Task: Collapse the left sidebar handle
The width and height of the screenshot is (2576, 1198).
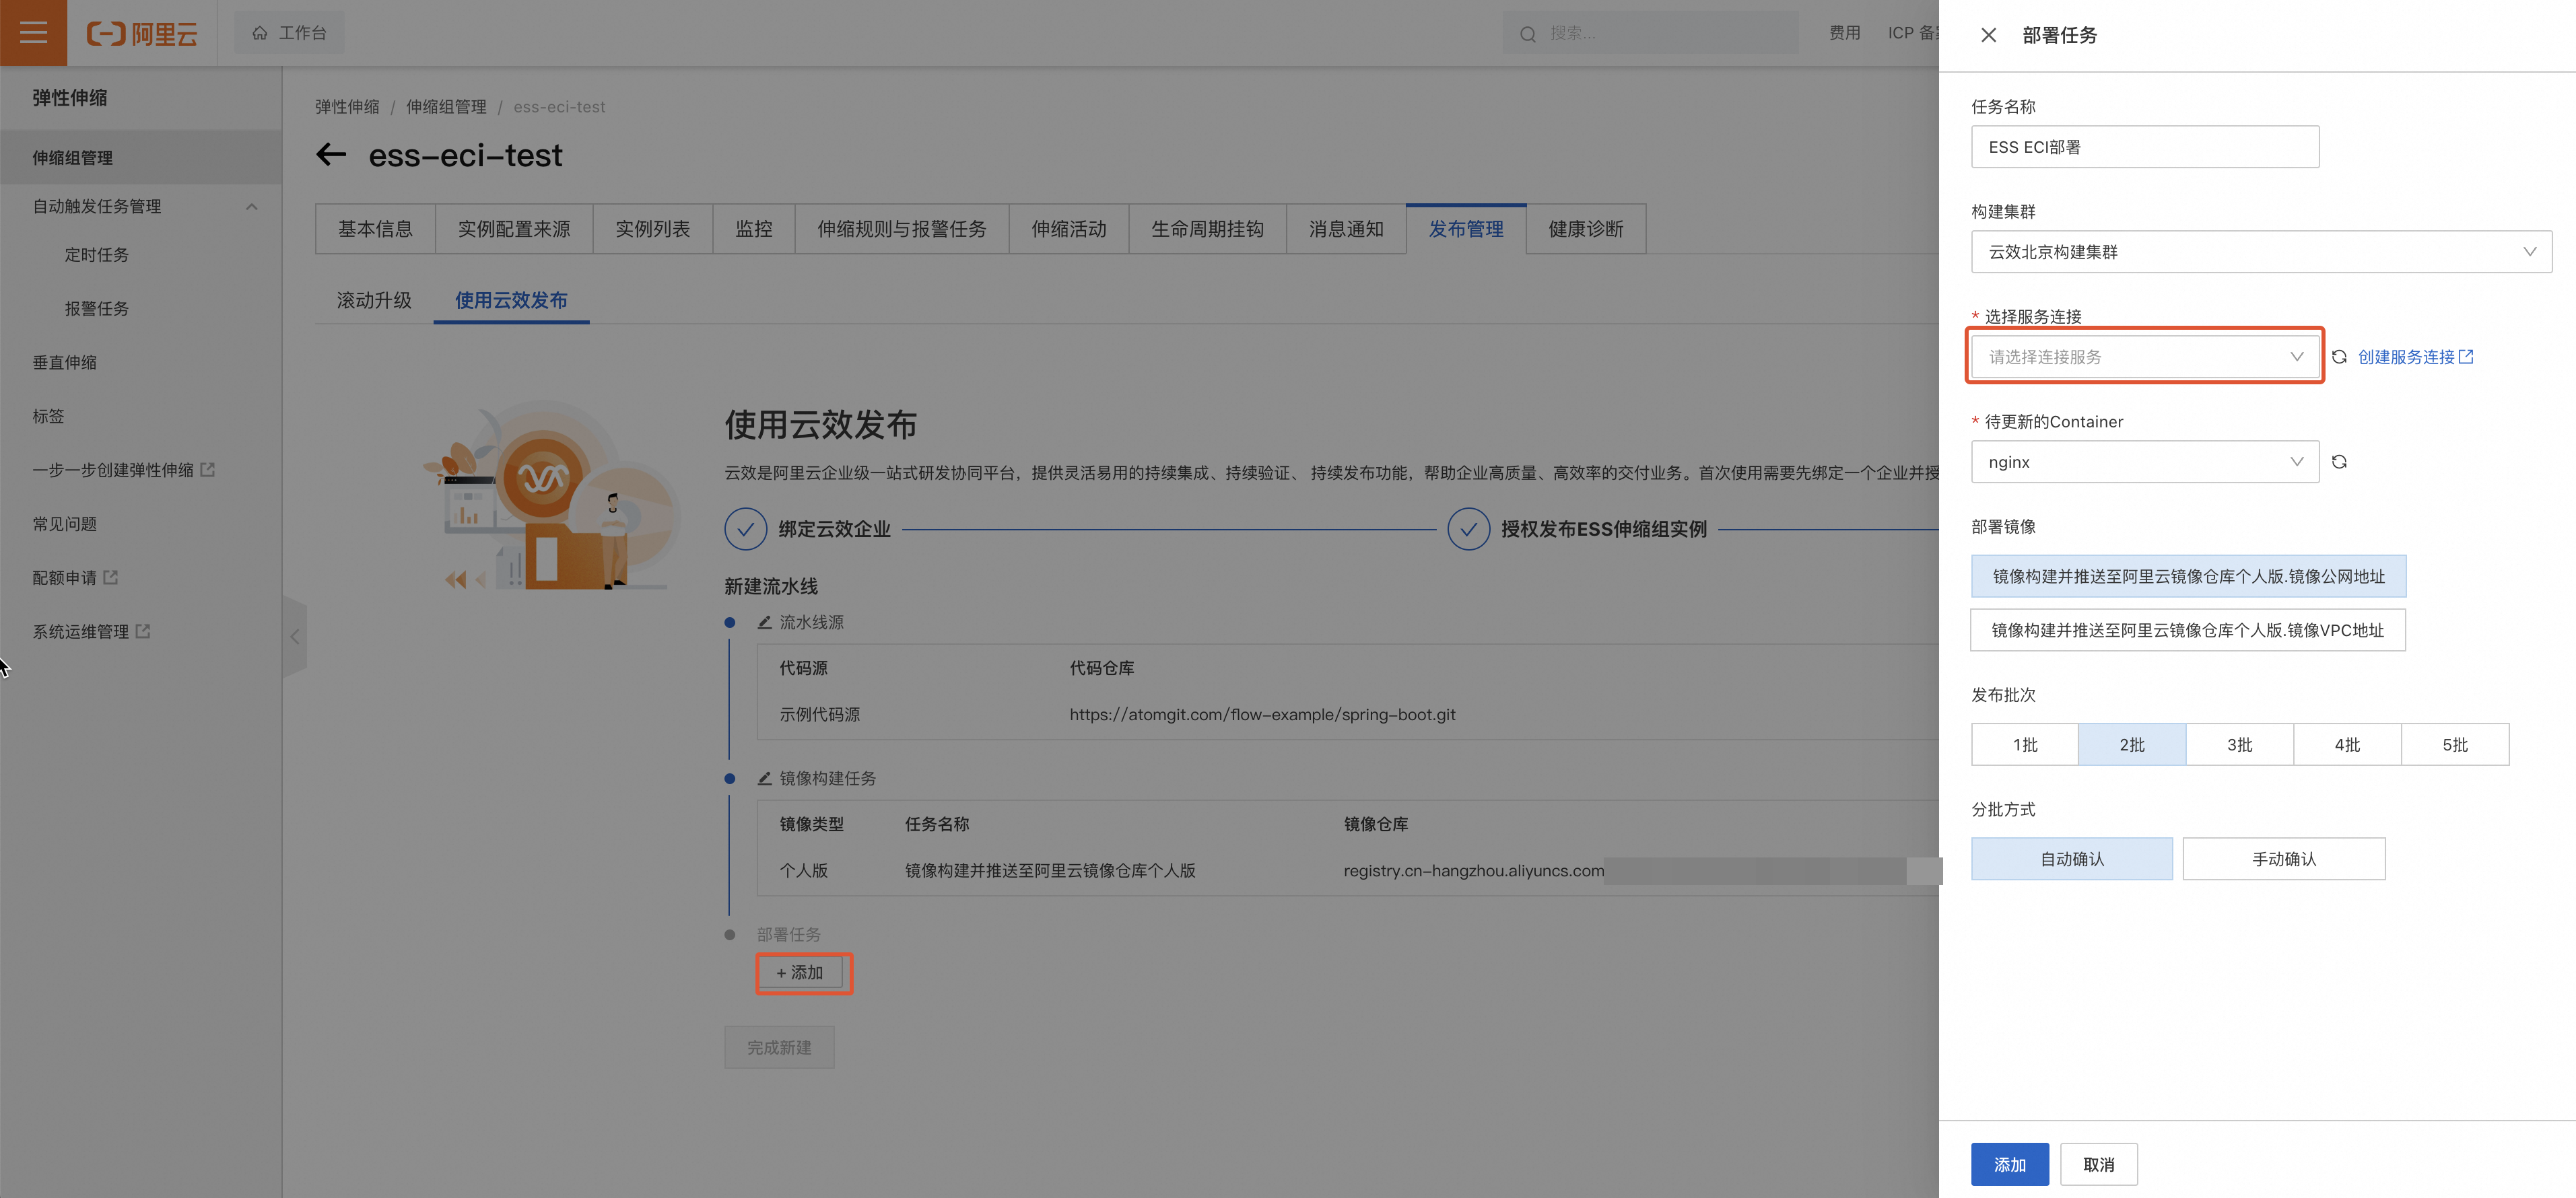Action: 294,636
